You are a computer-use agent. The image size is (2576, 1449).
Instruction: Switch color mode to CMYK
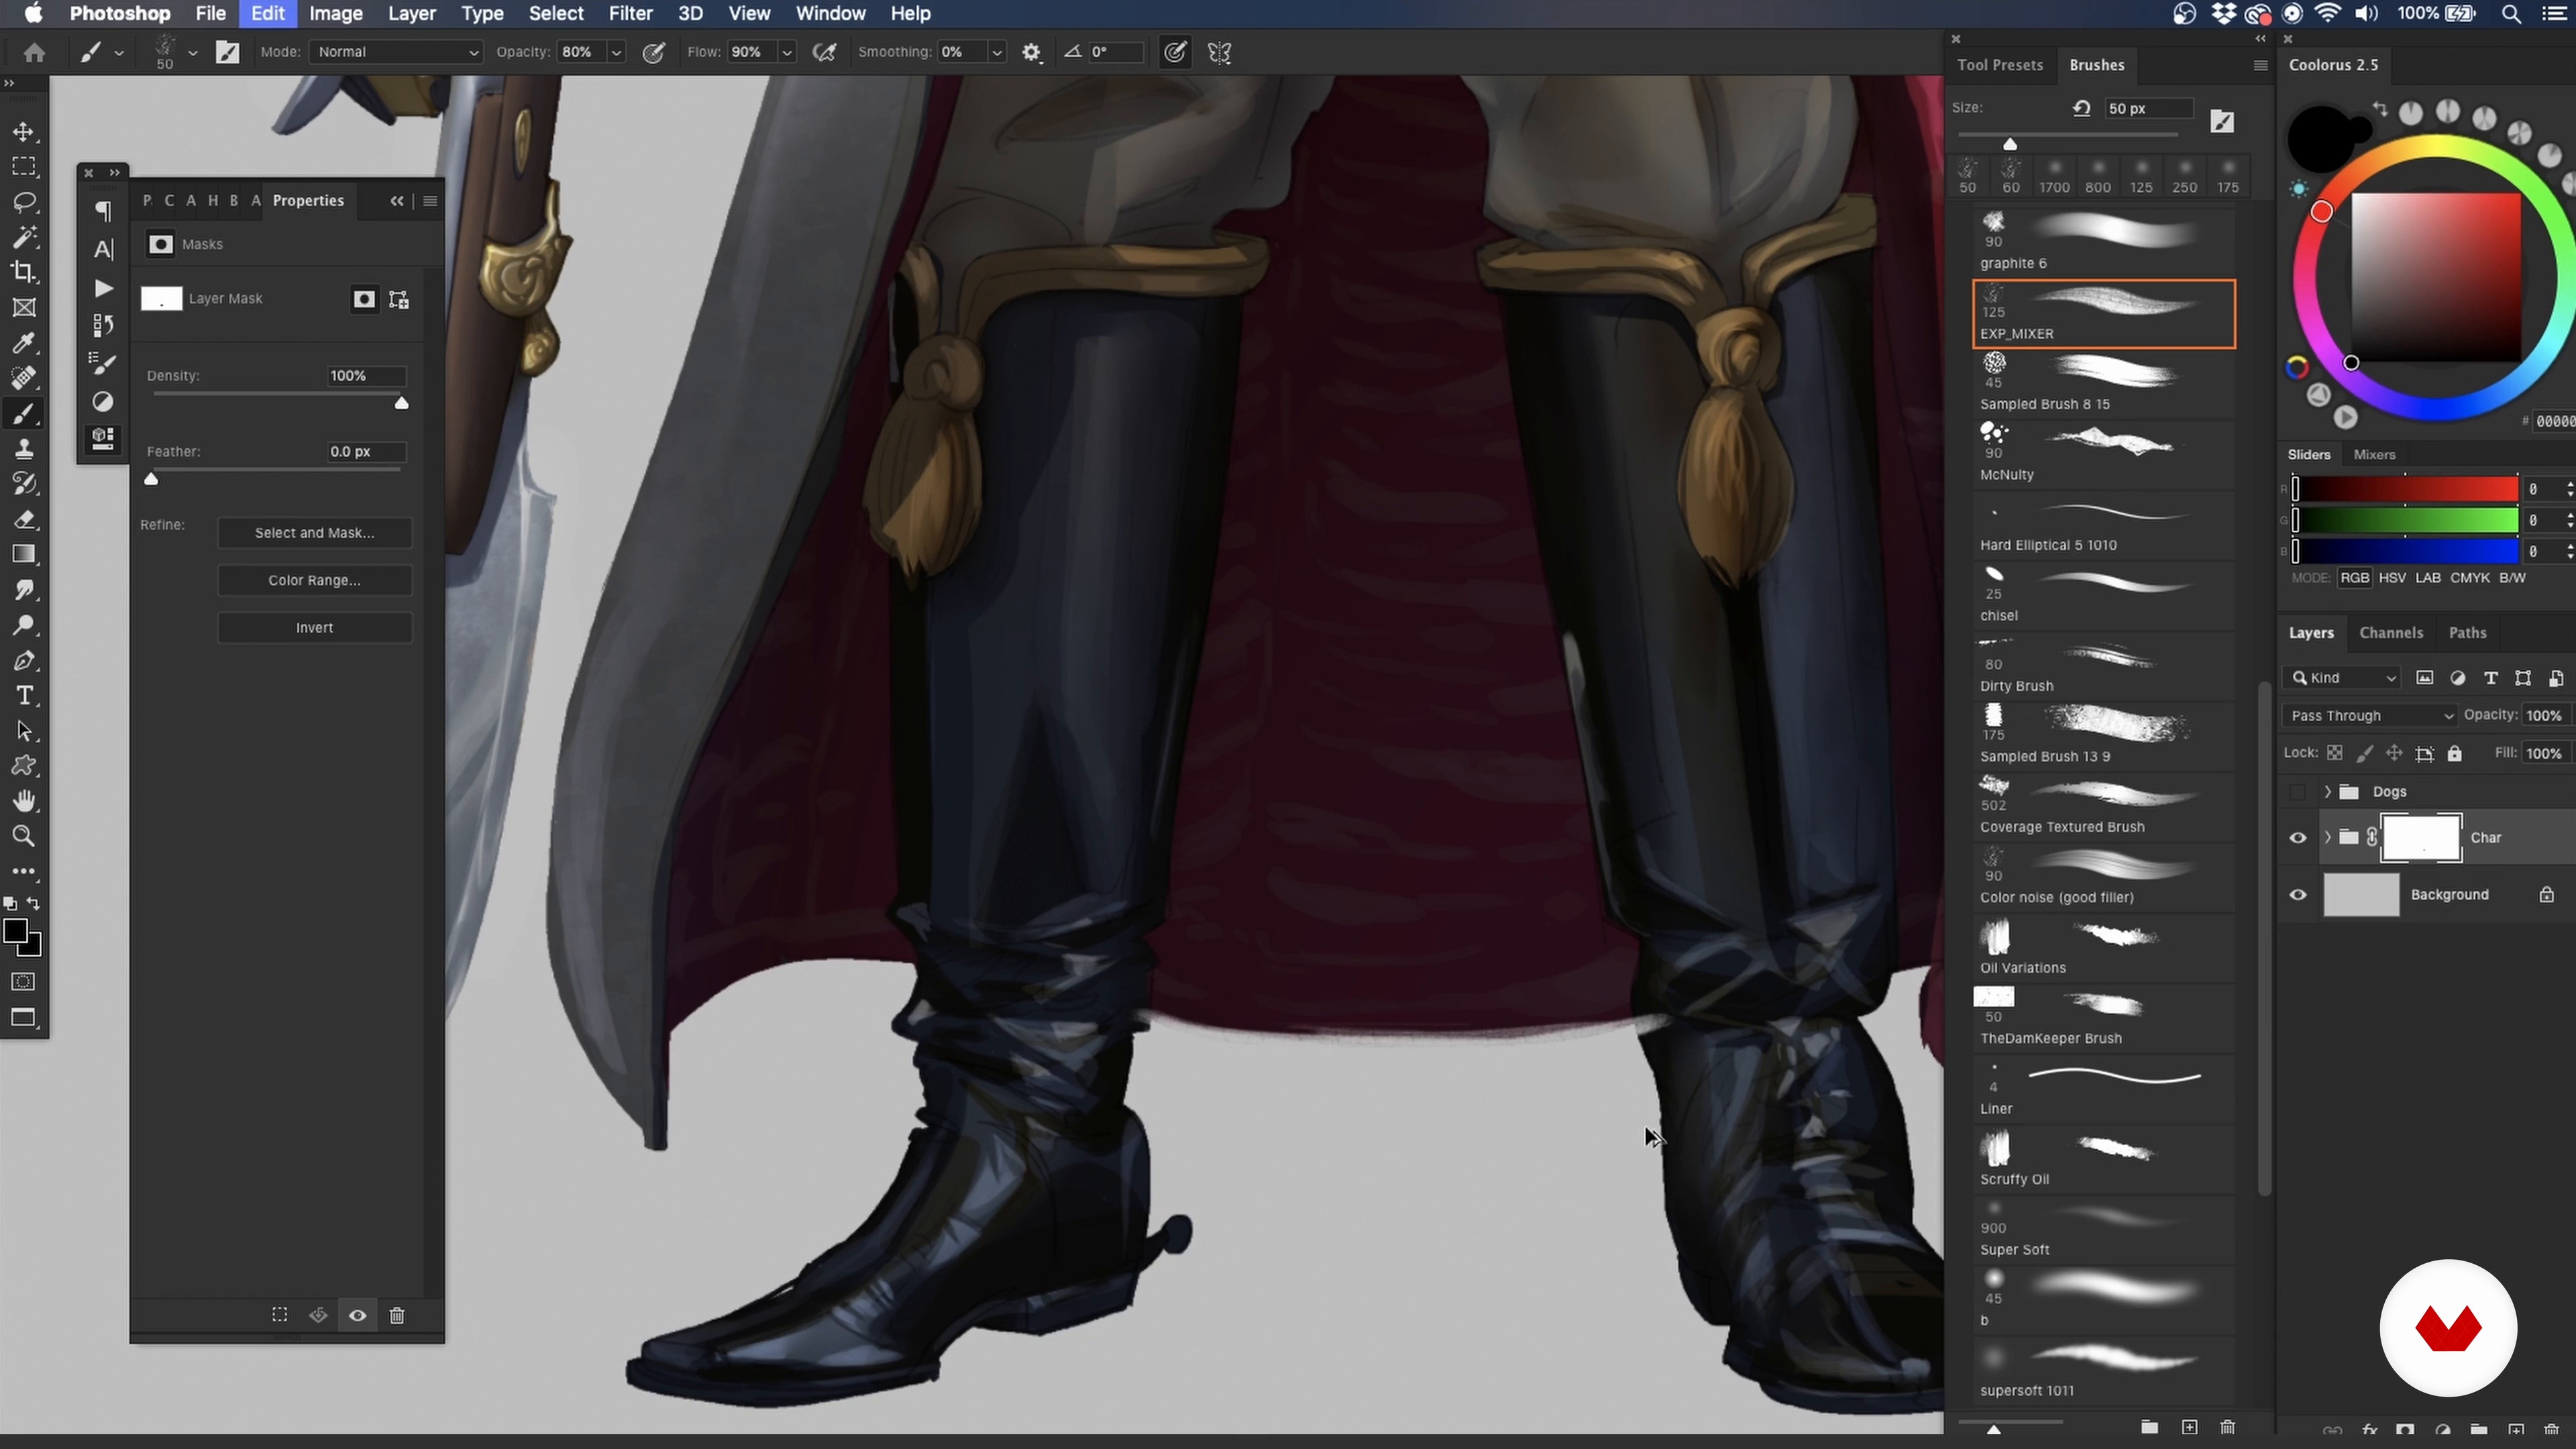pyautogui.click(x=2470, y=578)
